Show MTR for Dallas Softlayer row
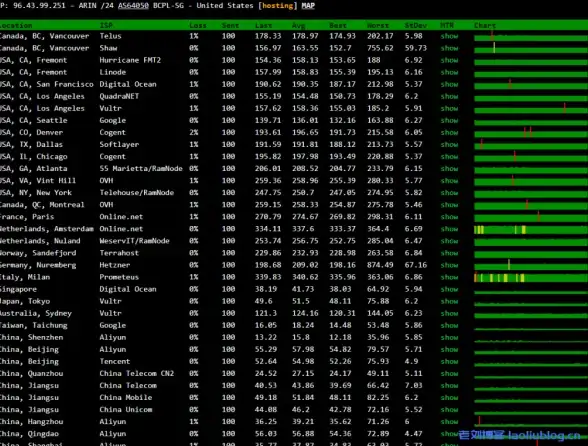 449,144
